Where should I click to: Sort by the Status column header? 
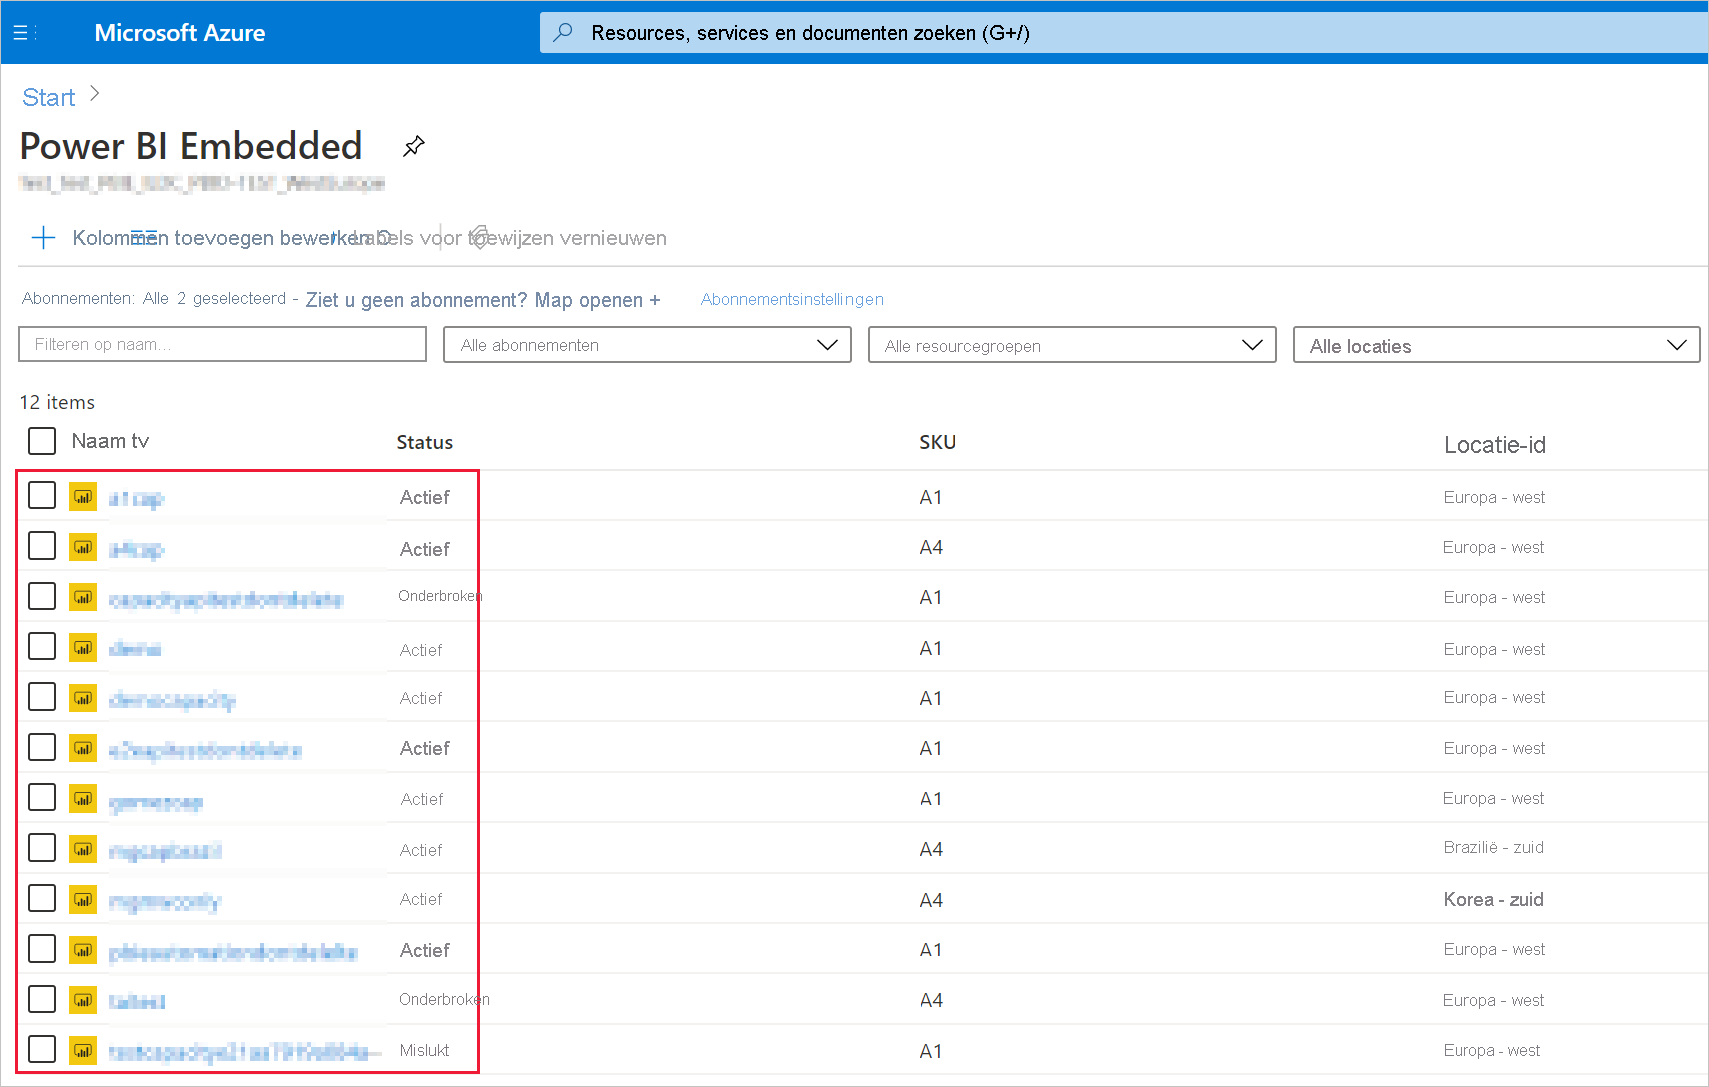(x=424, y=442)
